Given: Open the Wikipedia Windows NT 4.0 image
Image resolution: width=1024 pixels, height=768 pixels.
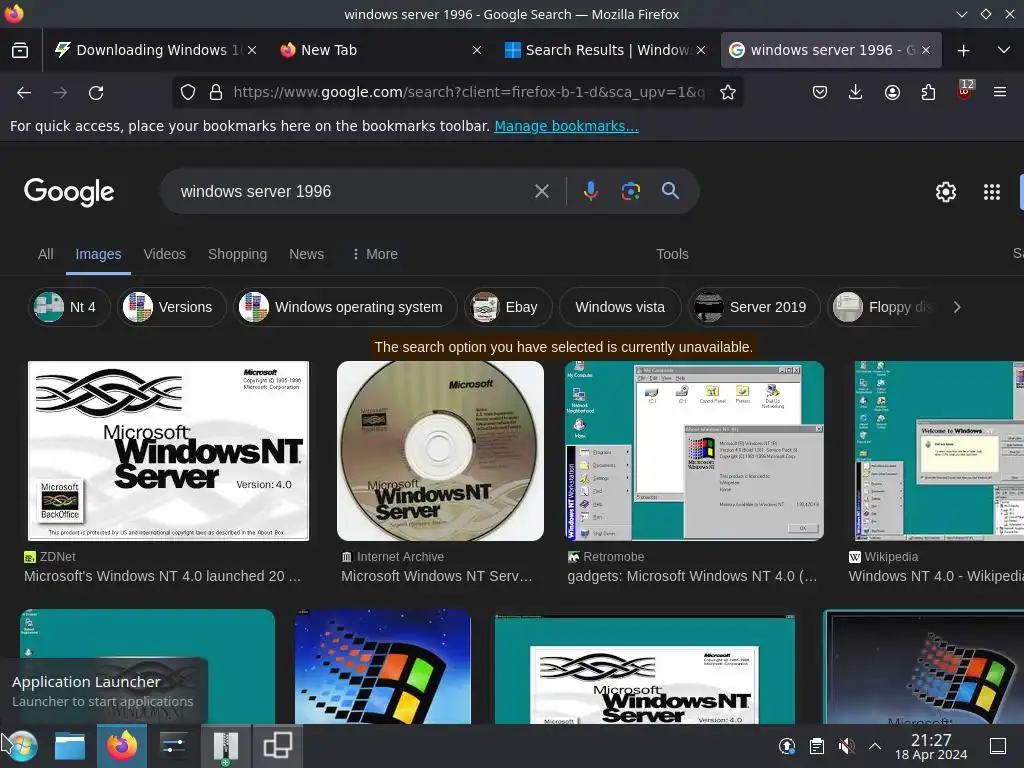Looking at the screenshot, I should tap(939, 451).
